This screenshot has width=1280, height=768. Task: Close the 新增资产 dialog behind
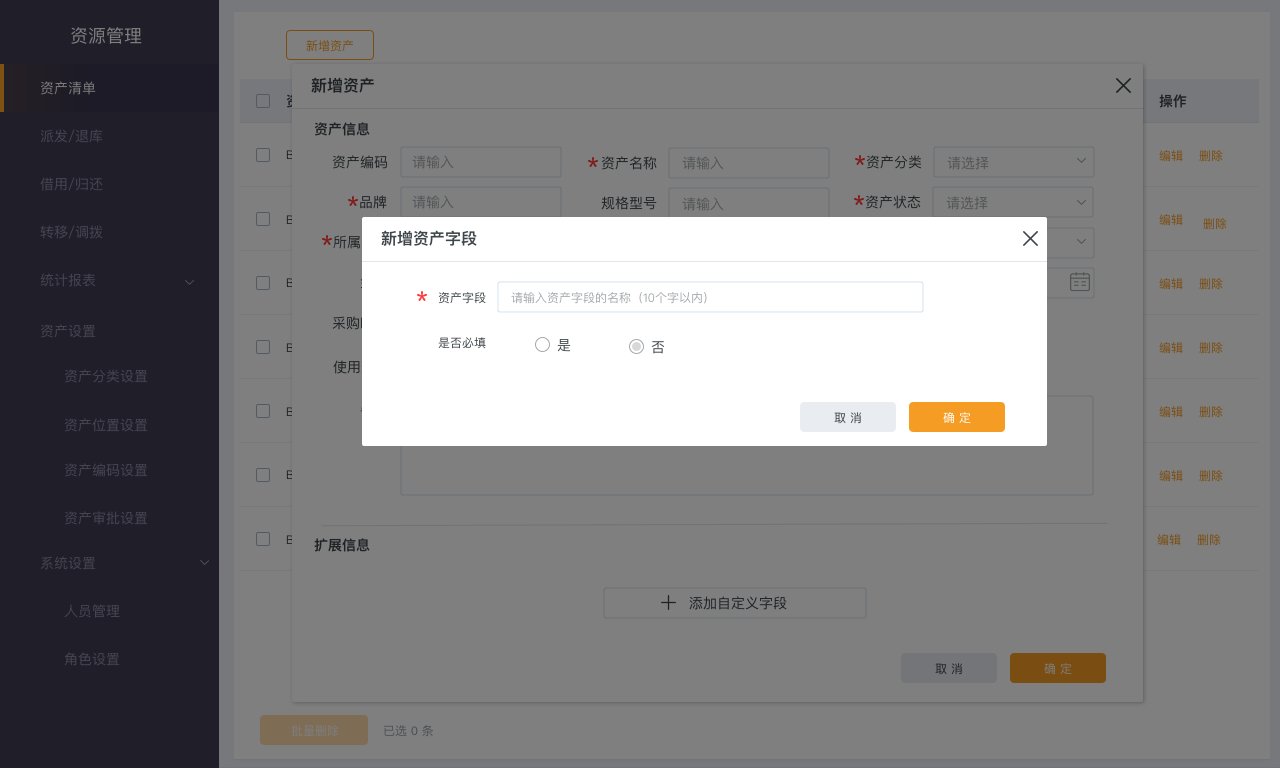pyautogui.click(x=1123, y=86)
